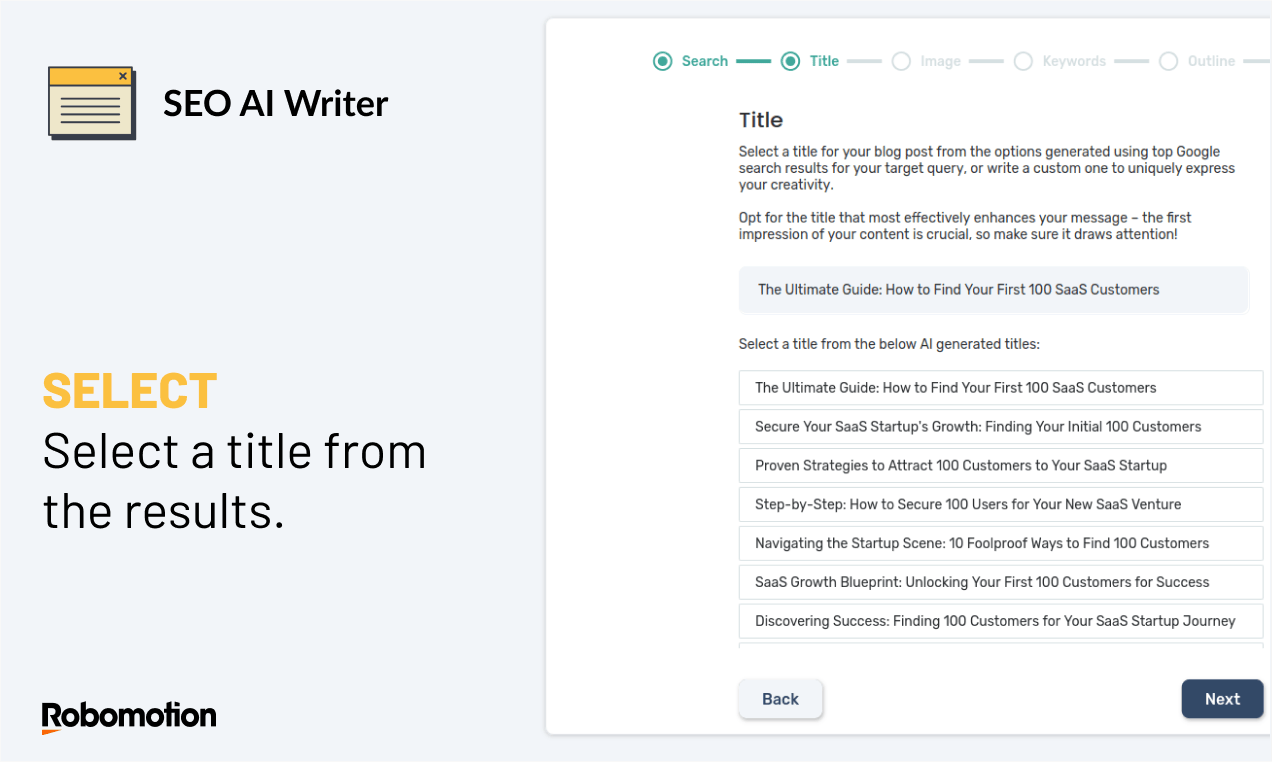Click the custom title input field
This screenshot has width=1272, height=762.
click(993, 290)
